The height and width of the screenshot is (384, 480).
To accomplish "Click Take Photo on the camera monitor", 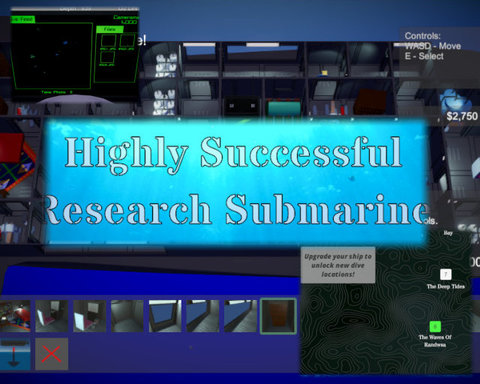I will point(57,92).
